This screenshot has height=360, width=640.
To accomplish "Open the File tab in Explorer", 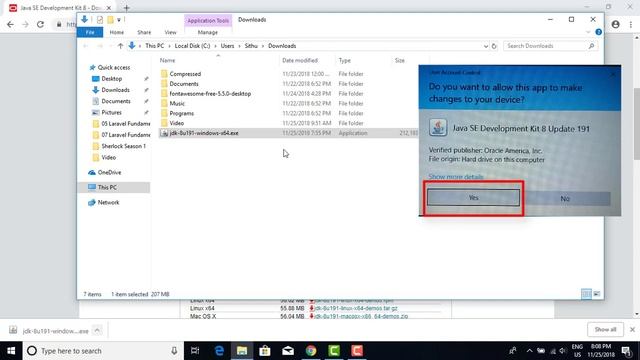I will [x=90, y=32].
